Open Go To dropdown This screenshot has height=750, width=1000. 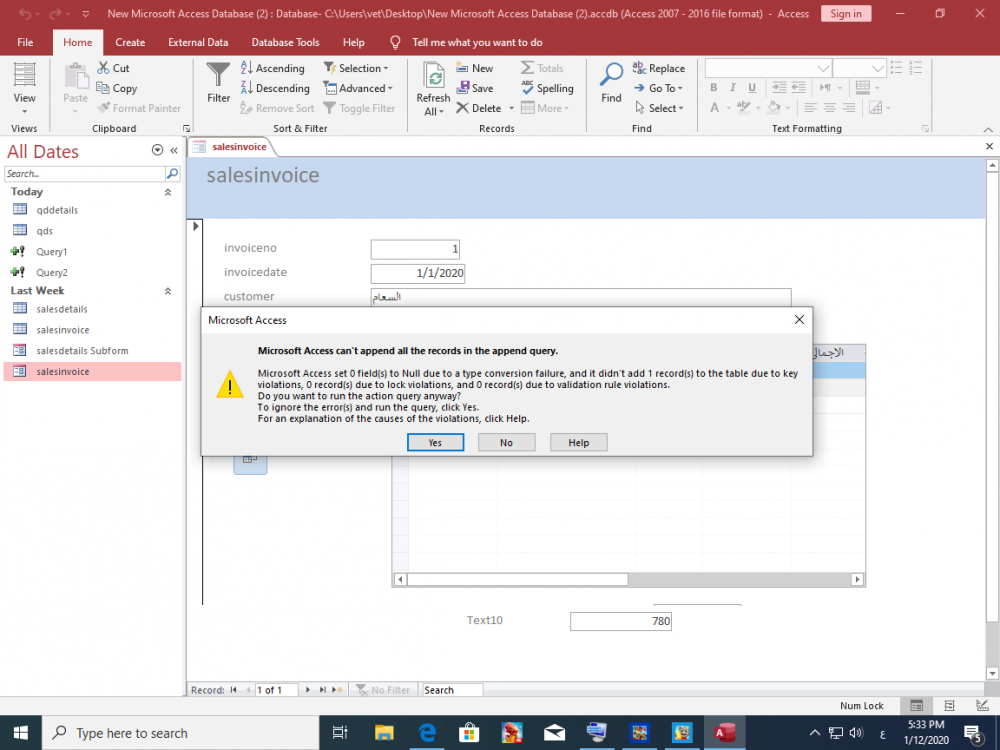658,88
